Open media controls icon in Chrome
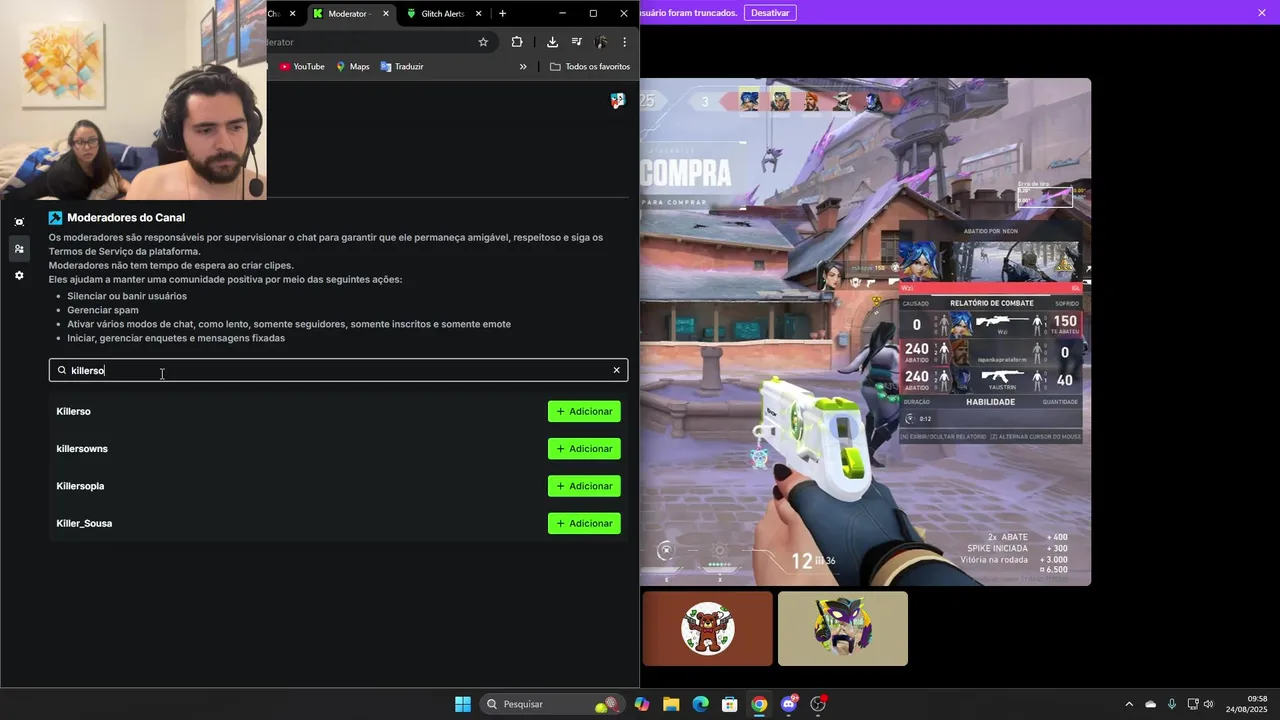This screenshot has width=1280, height=720. 577,42
